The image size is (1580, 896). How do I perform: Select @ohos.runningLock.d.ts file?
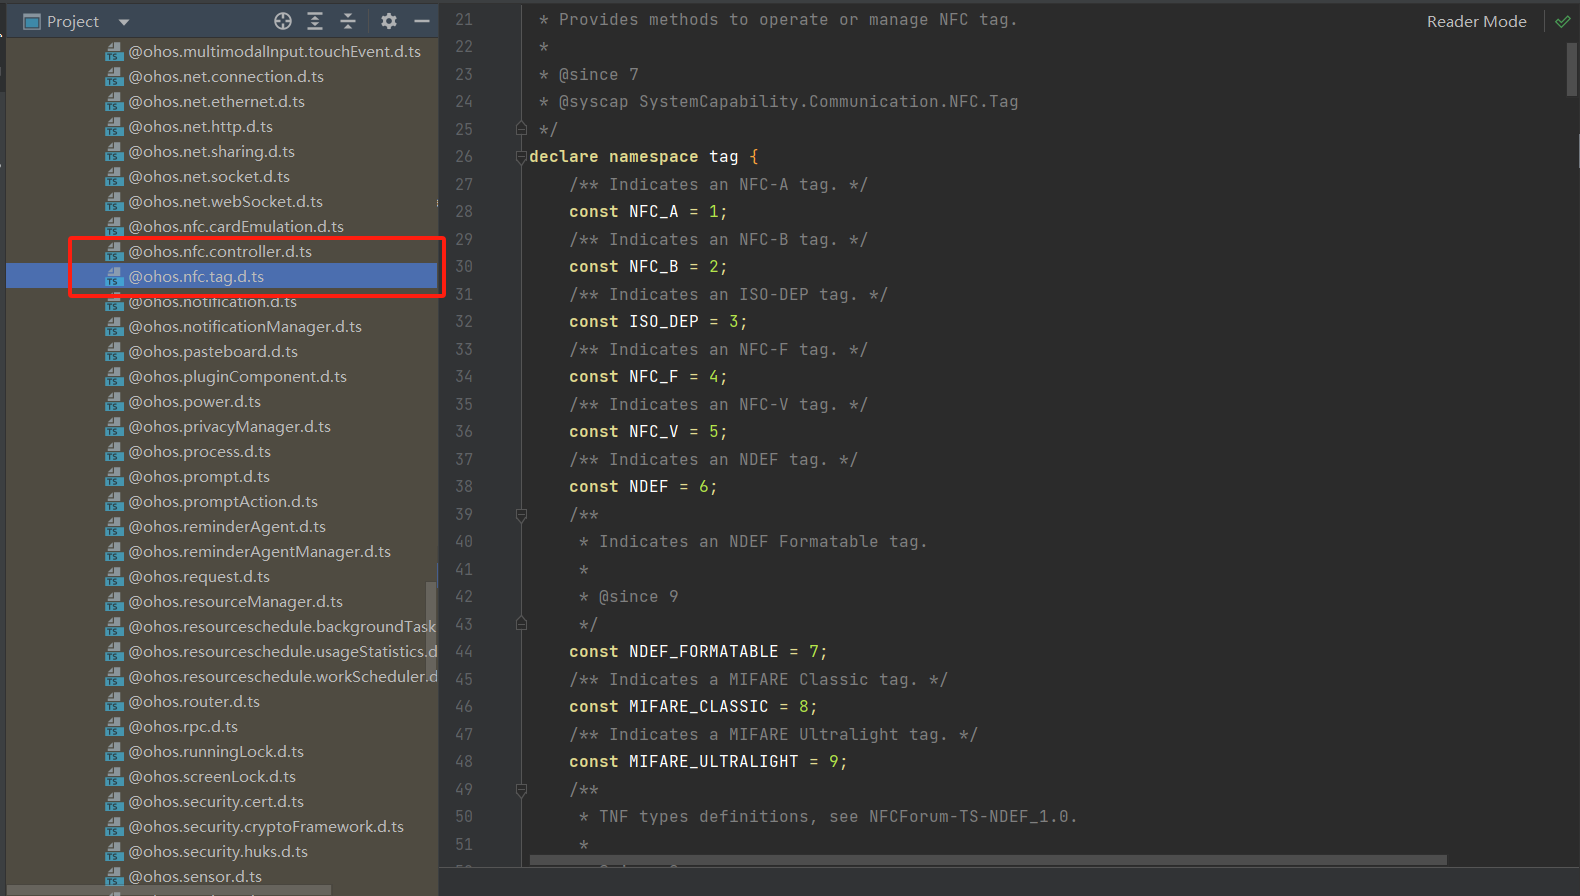click(x=216, y=751)
